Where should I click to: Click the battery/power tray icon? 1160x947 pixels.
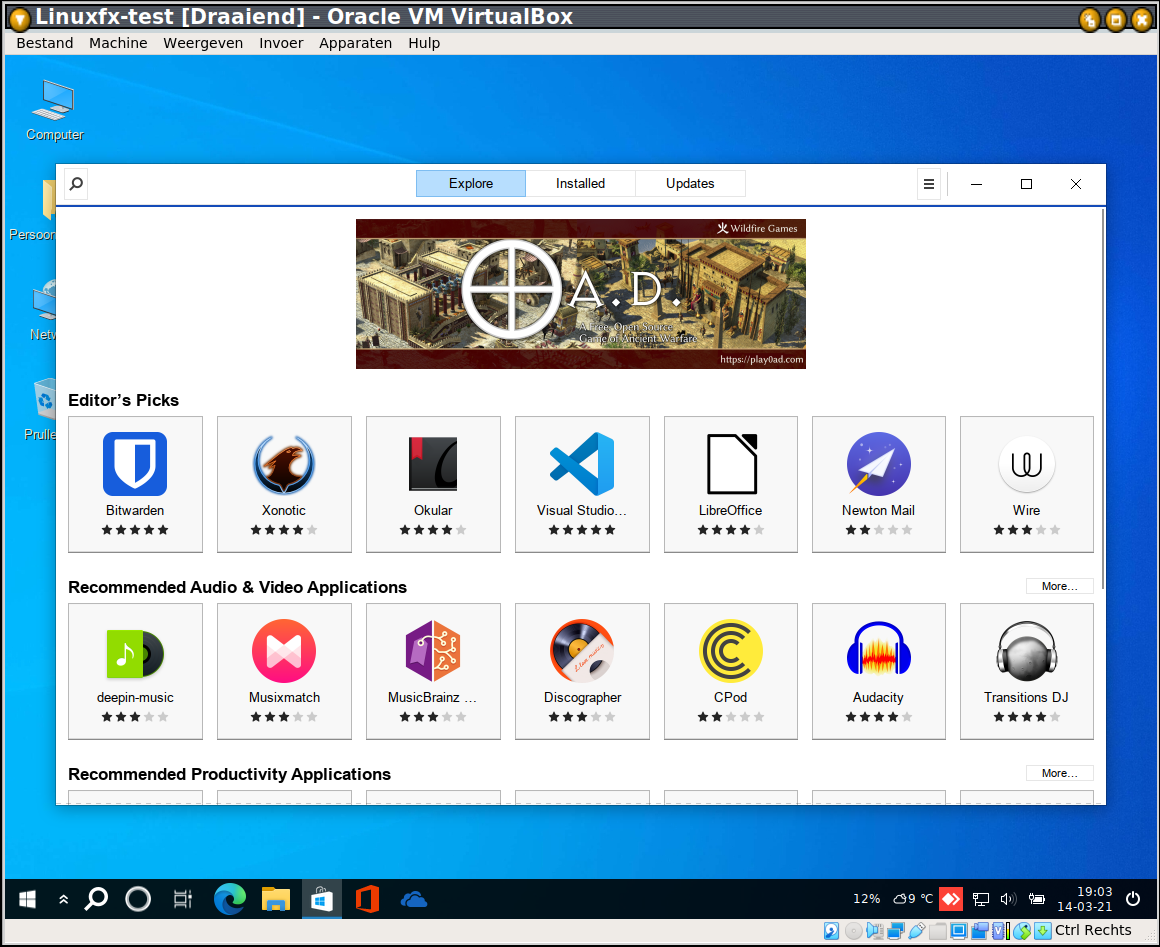(1036, 899)
